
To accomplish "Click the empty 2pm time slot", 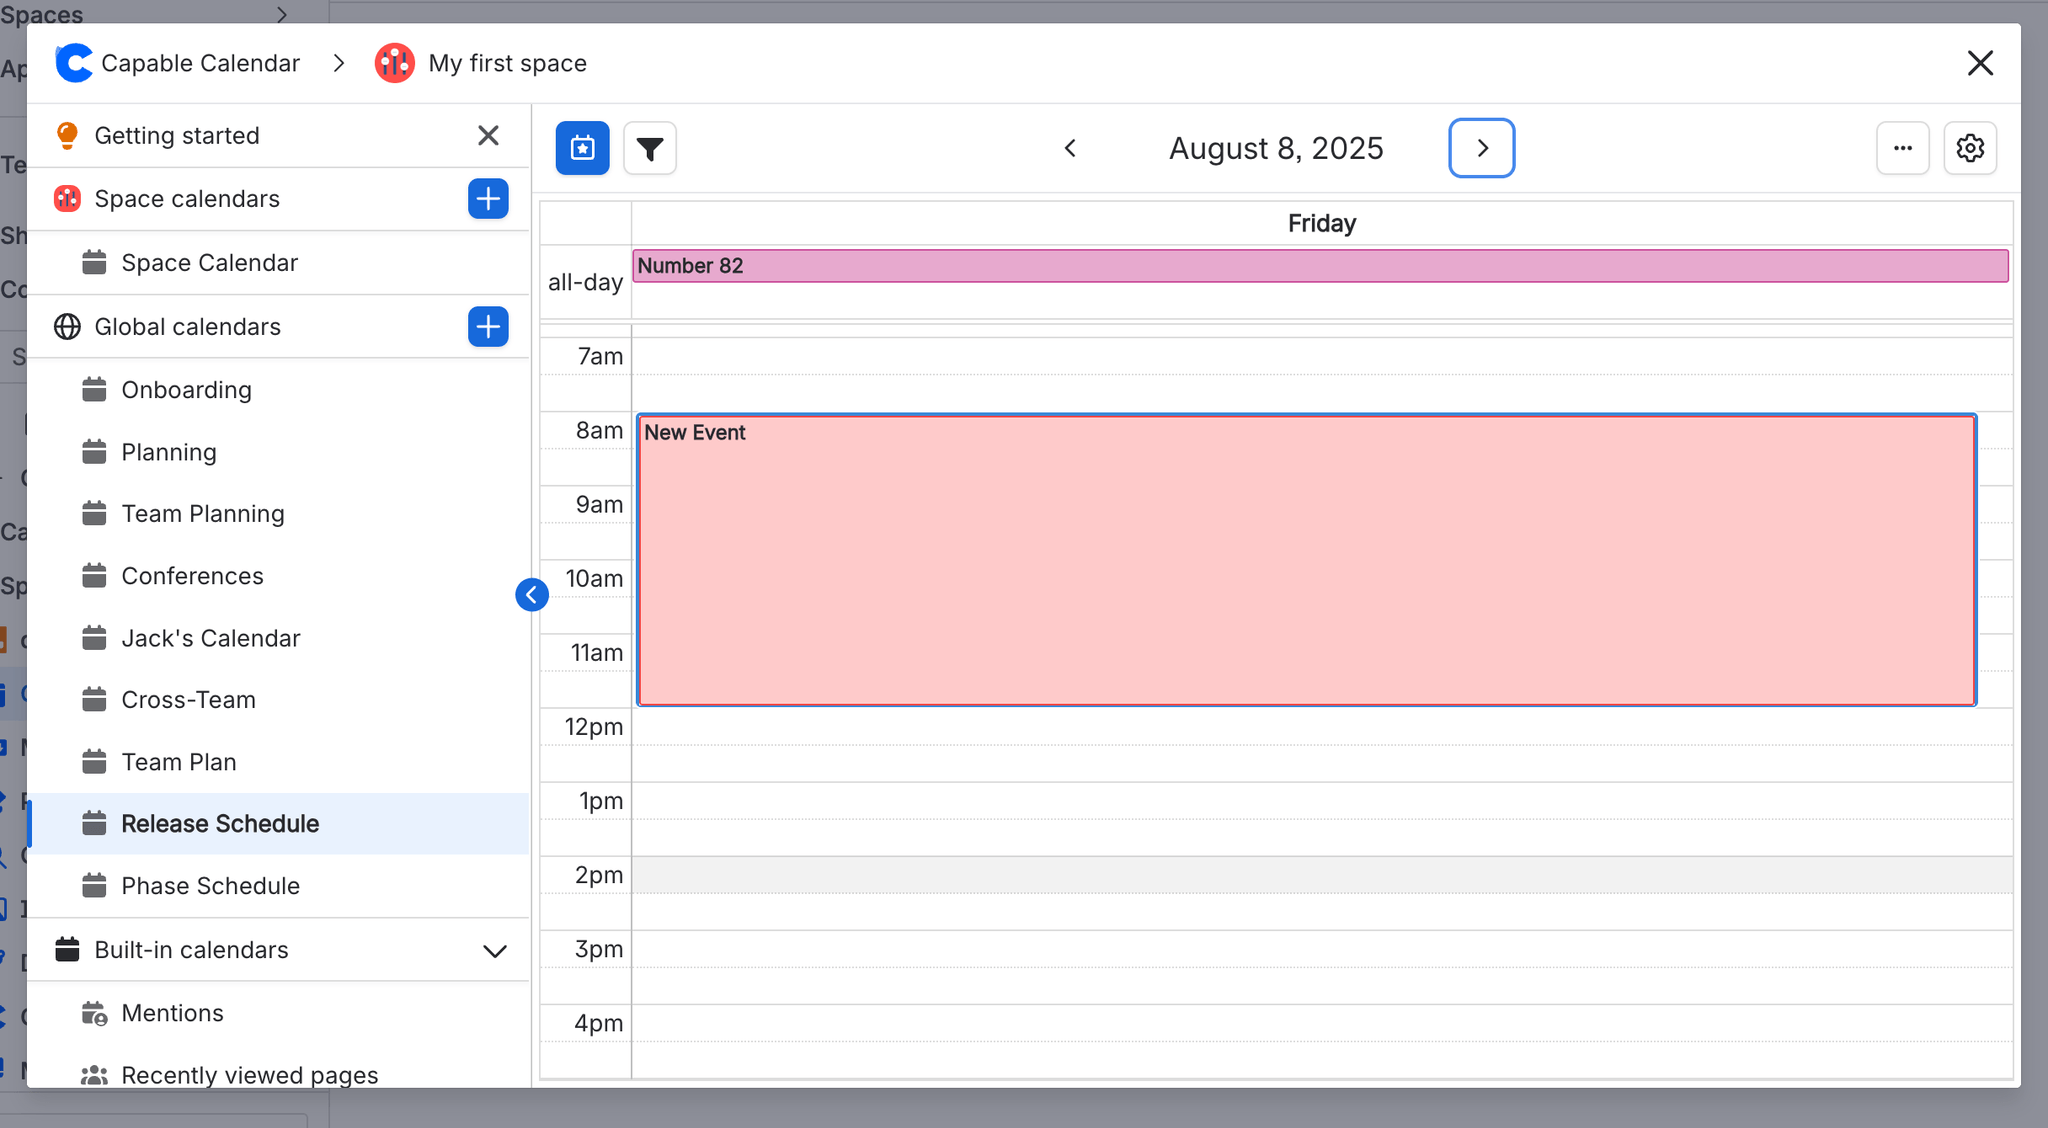I will [1320, 875].
